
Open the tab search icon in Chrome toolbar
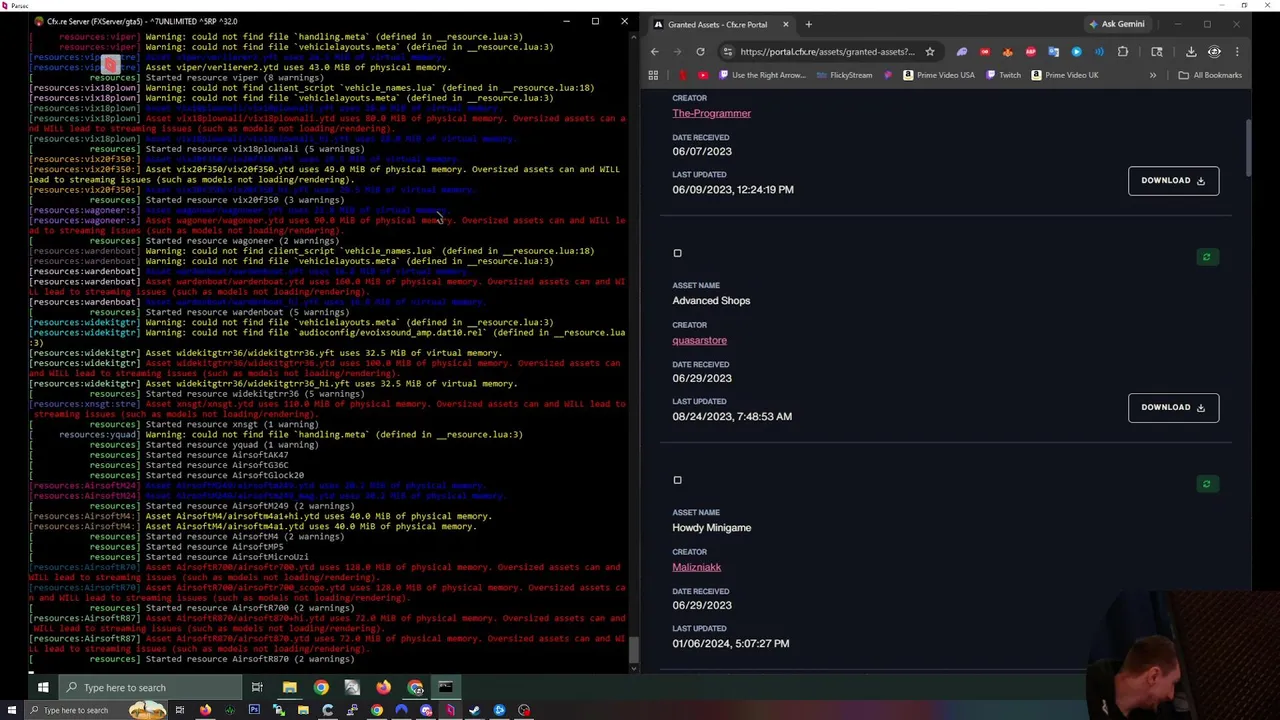1157,52
